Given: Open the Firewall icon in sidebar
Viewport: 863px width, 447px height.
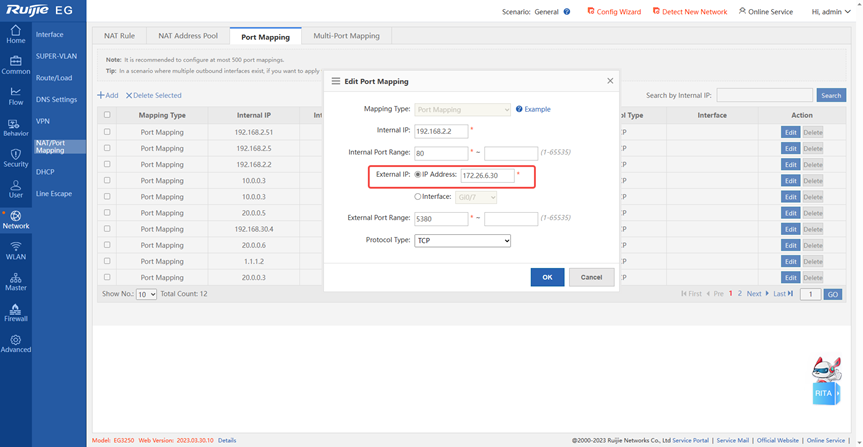Looking at the screenshot, I should pos(15,312).
